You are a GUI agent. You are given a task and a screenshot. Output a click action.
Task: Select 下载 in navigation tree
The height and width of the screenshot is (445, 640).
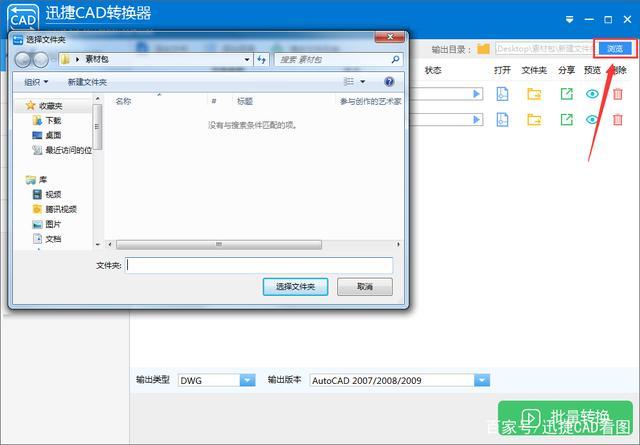(47, 120)
